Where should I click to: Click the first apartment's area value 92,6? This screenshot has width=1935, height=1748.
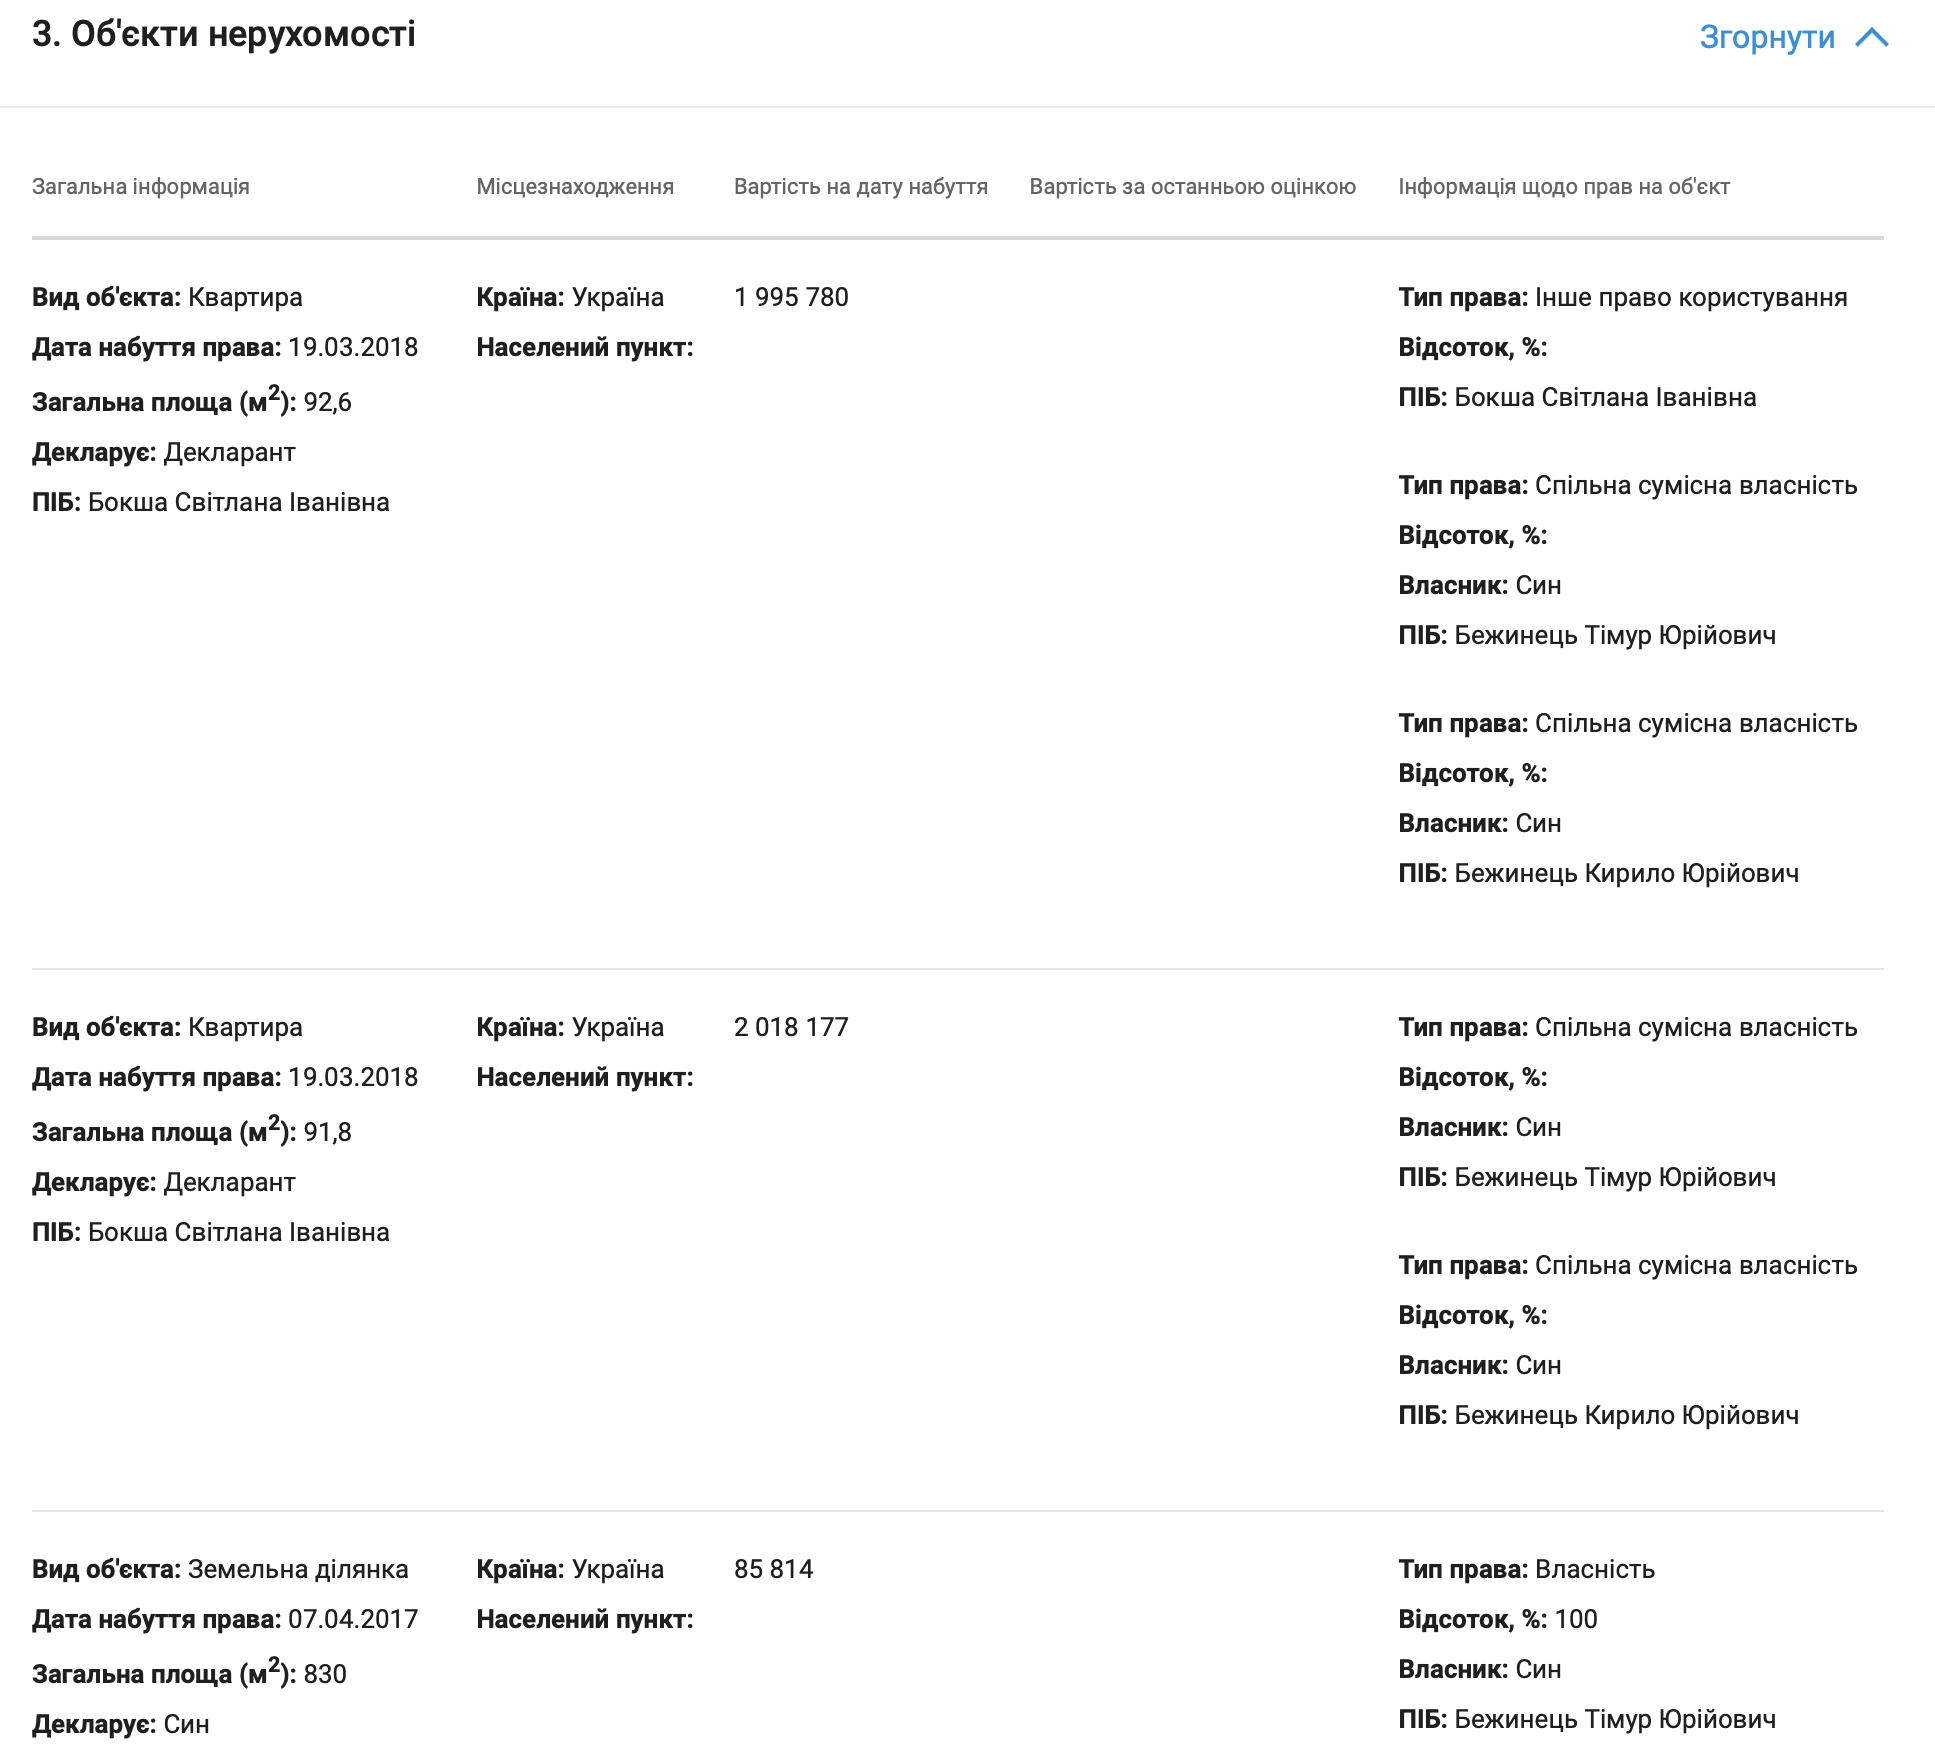pos(328,402)
